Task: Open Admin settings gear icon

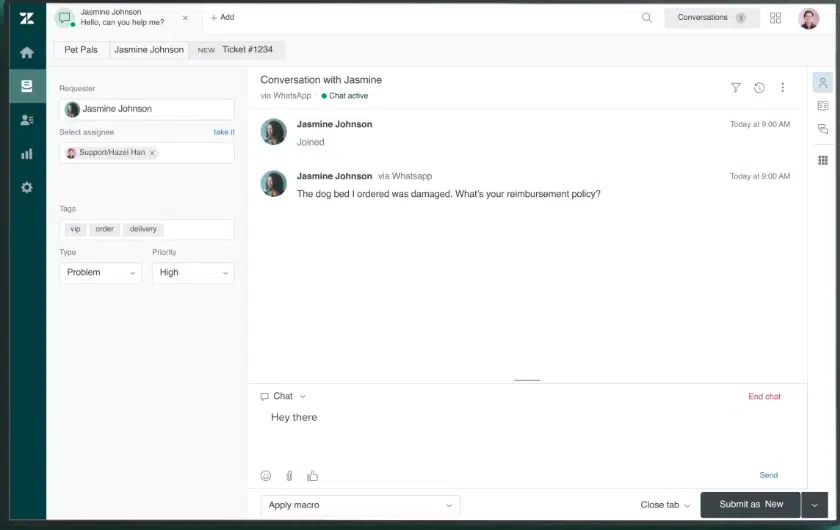Action: pos(26,188)
